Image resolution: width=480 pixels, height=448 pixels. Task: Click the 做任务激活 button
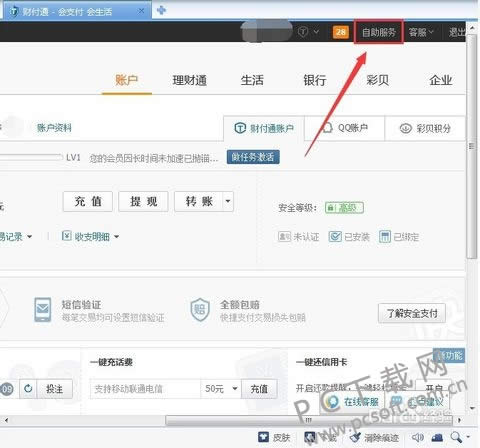point(253,157)
